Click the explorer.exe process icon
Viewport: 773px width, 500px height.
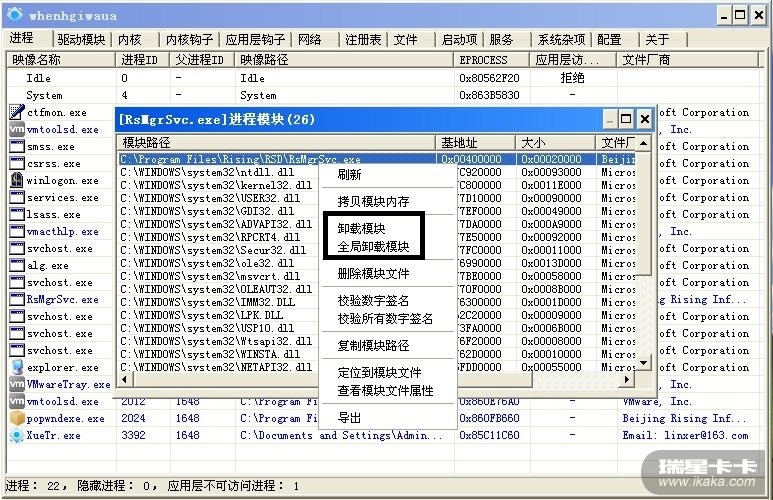(x=17, y=367)
